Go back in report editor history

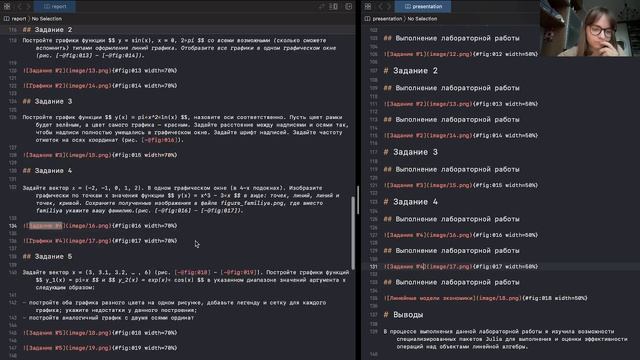point(19,6)
